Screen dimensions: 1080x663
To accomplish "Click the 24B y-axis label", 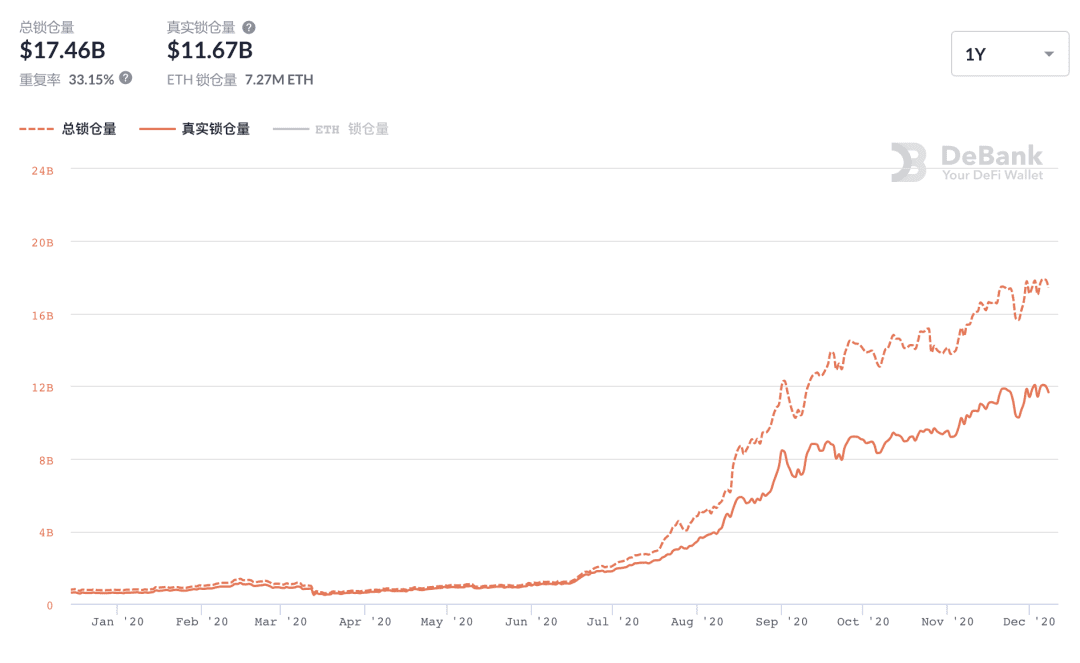I will pyautogui.click(x=42, y=171).
